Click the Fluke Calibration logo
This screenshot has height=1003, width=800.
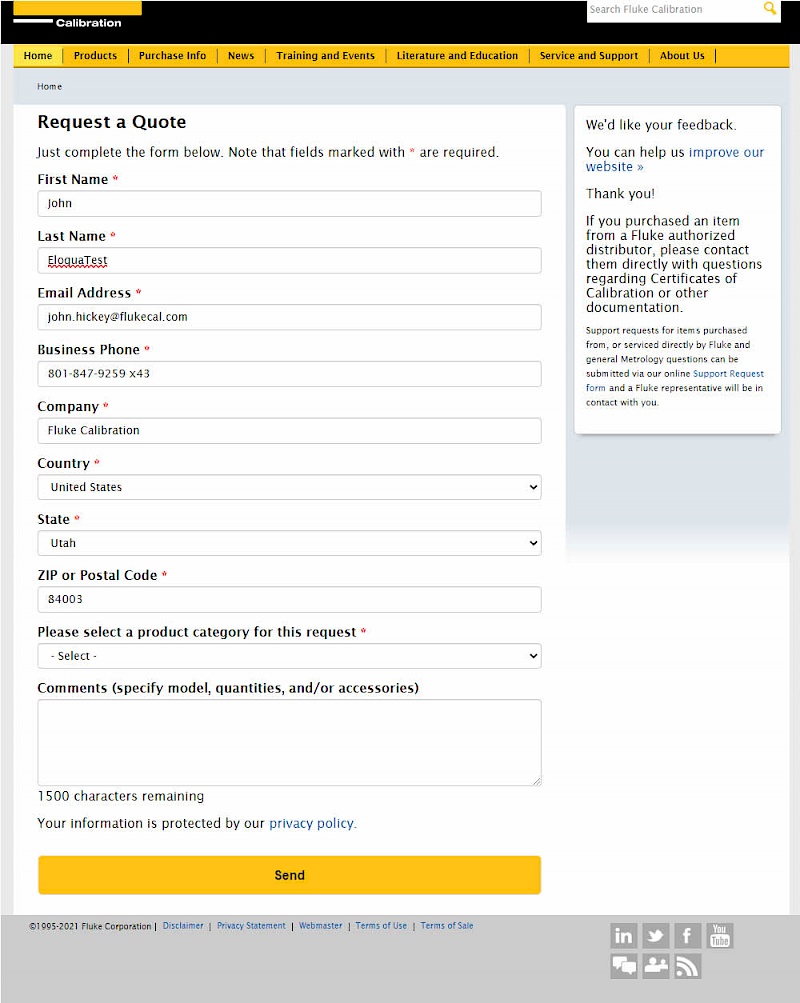point(78,16)
